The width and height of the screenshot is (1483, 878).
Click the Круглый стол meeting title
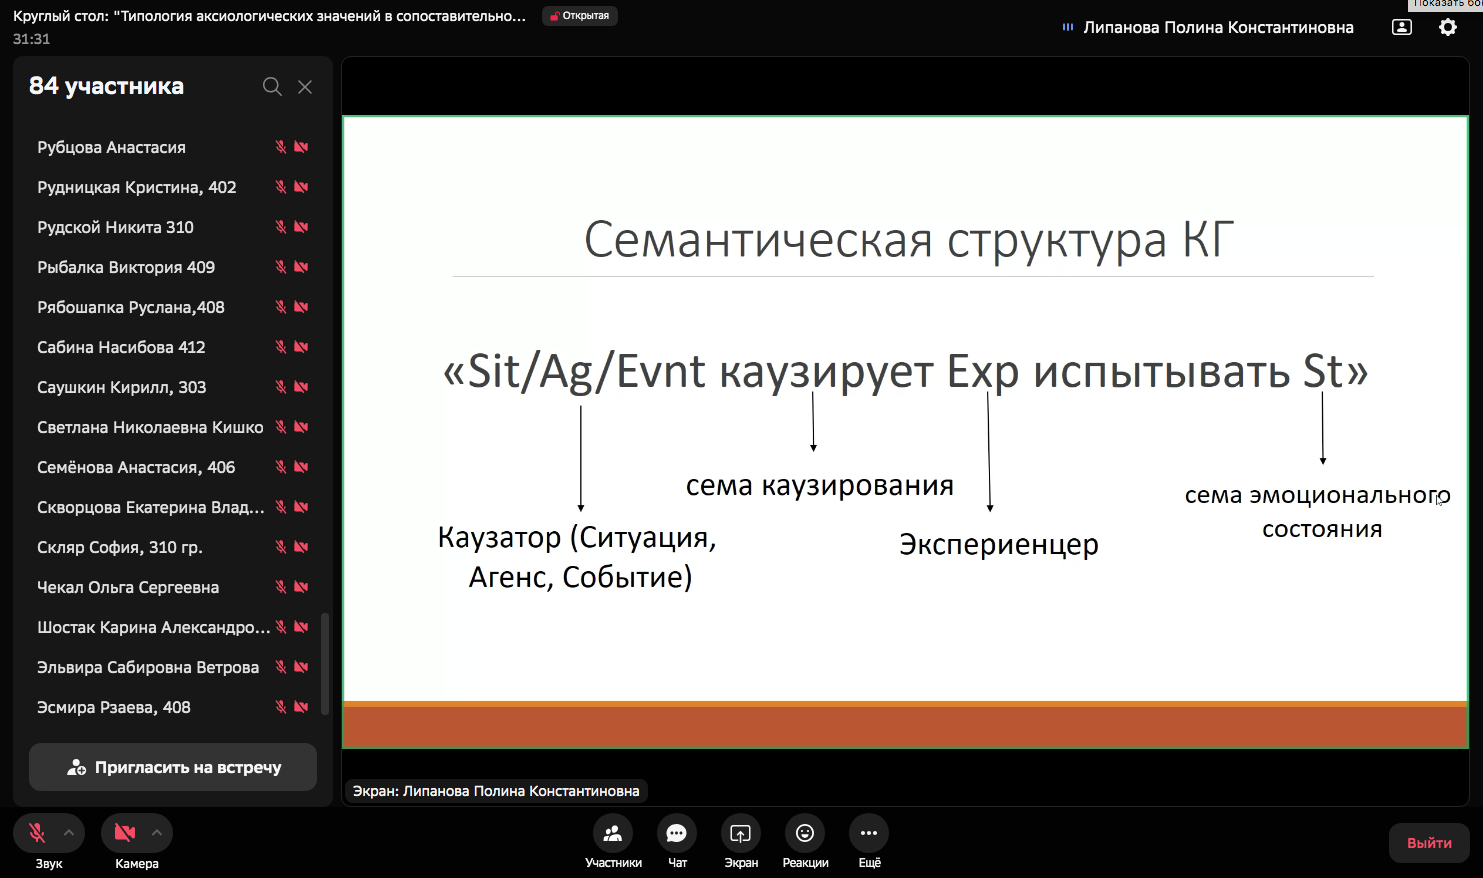(270, 16)
